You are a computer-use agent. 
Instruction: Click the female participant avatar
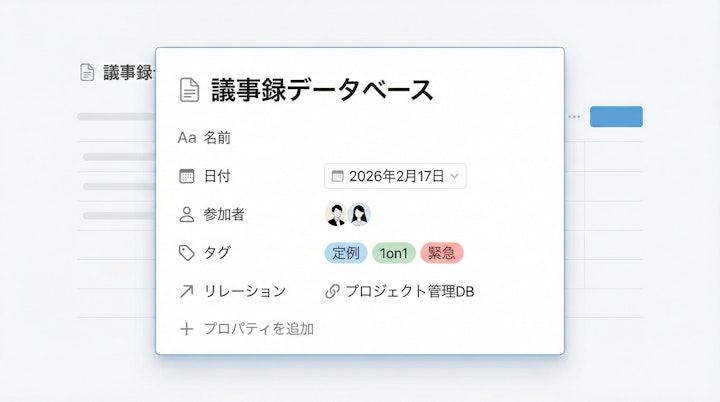pos(359,215)
